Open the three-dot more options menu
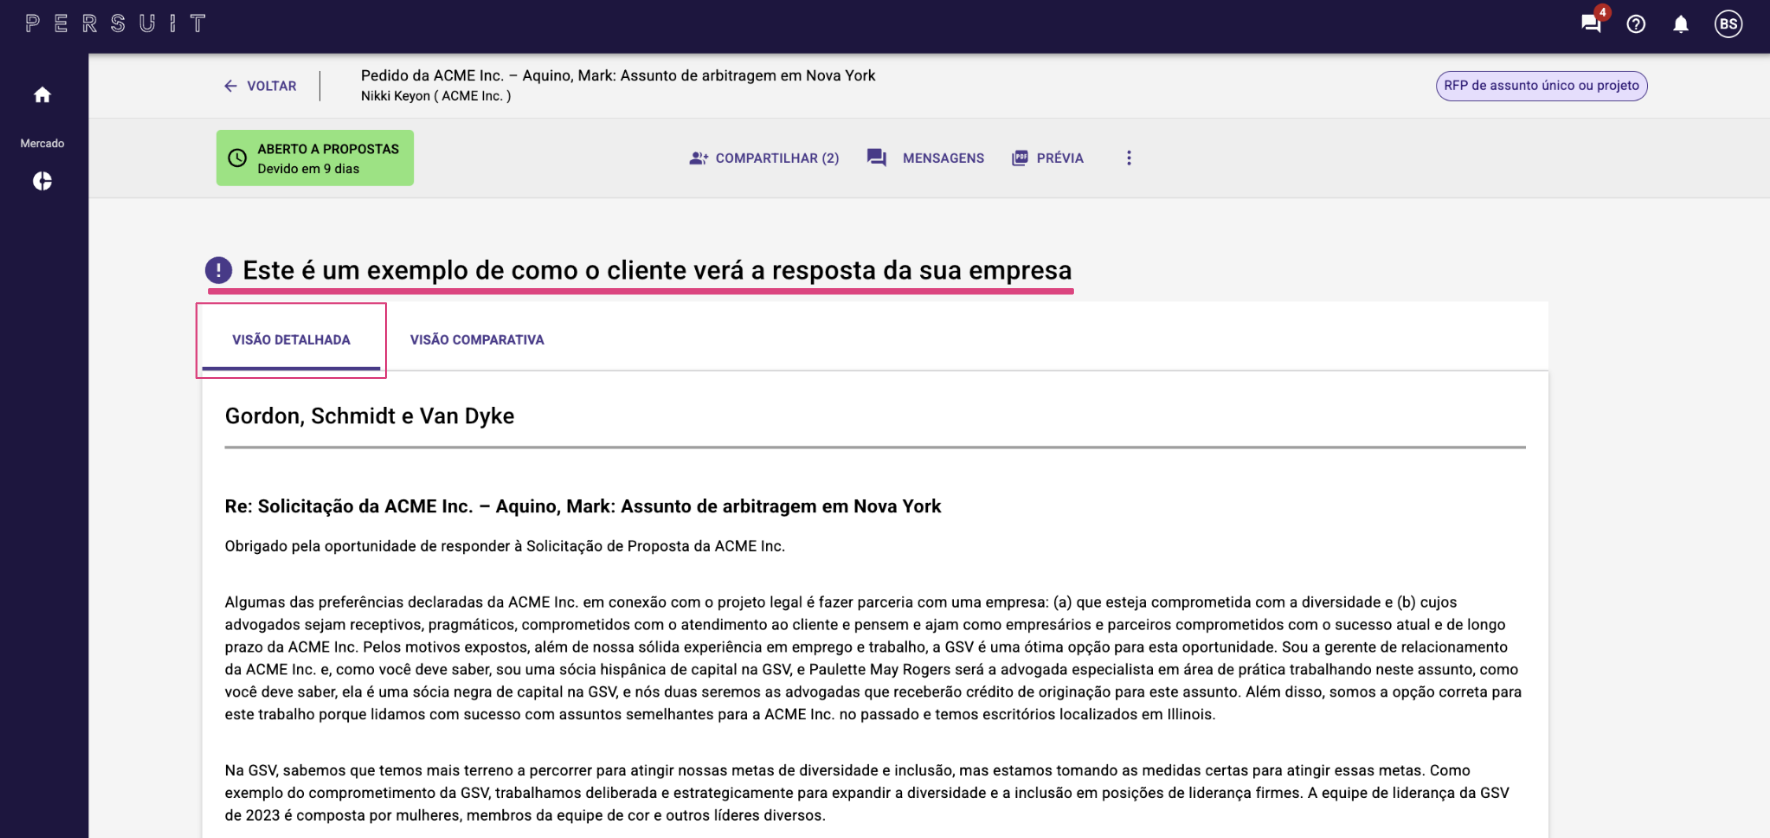This screenshot has width=1770, height=838. pos(1129,158)
